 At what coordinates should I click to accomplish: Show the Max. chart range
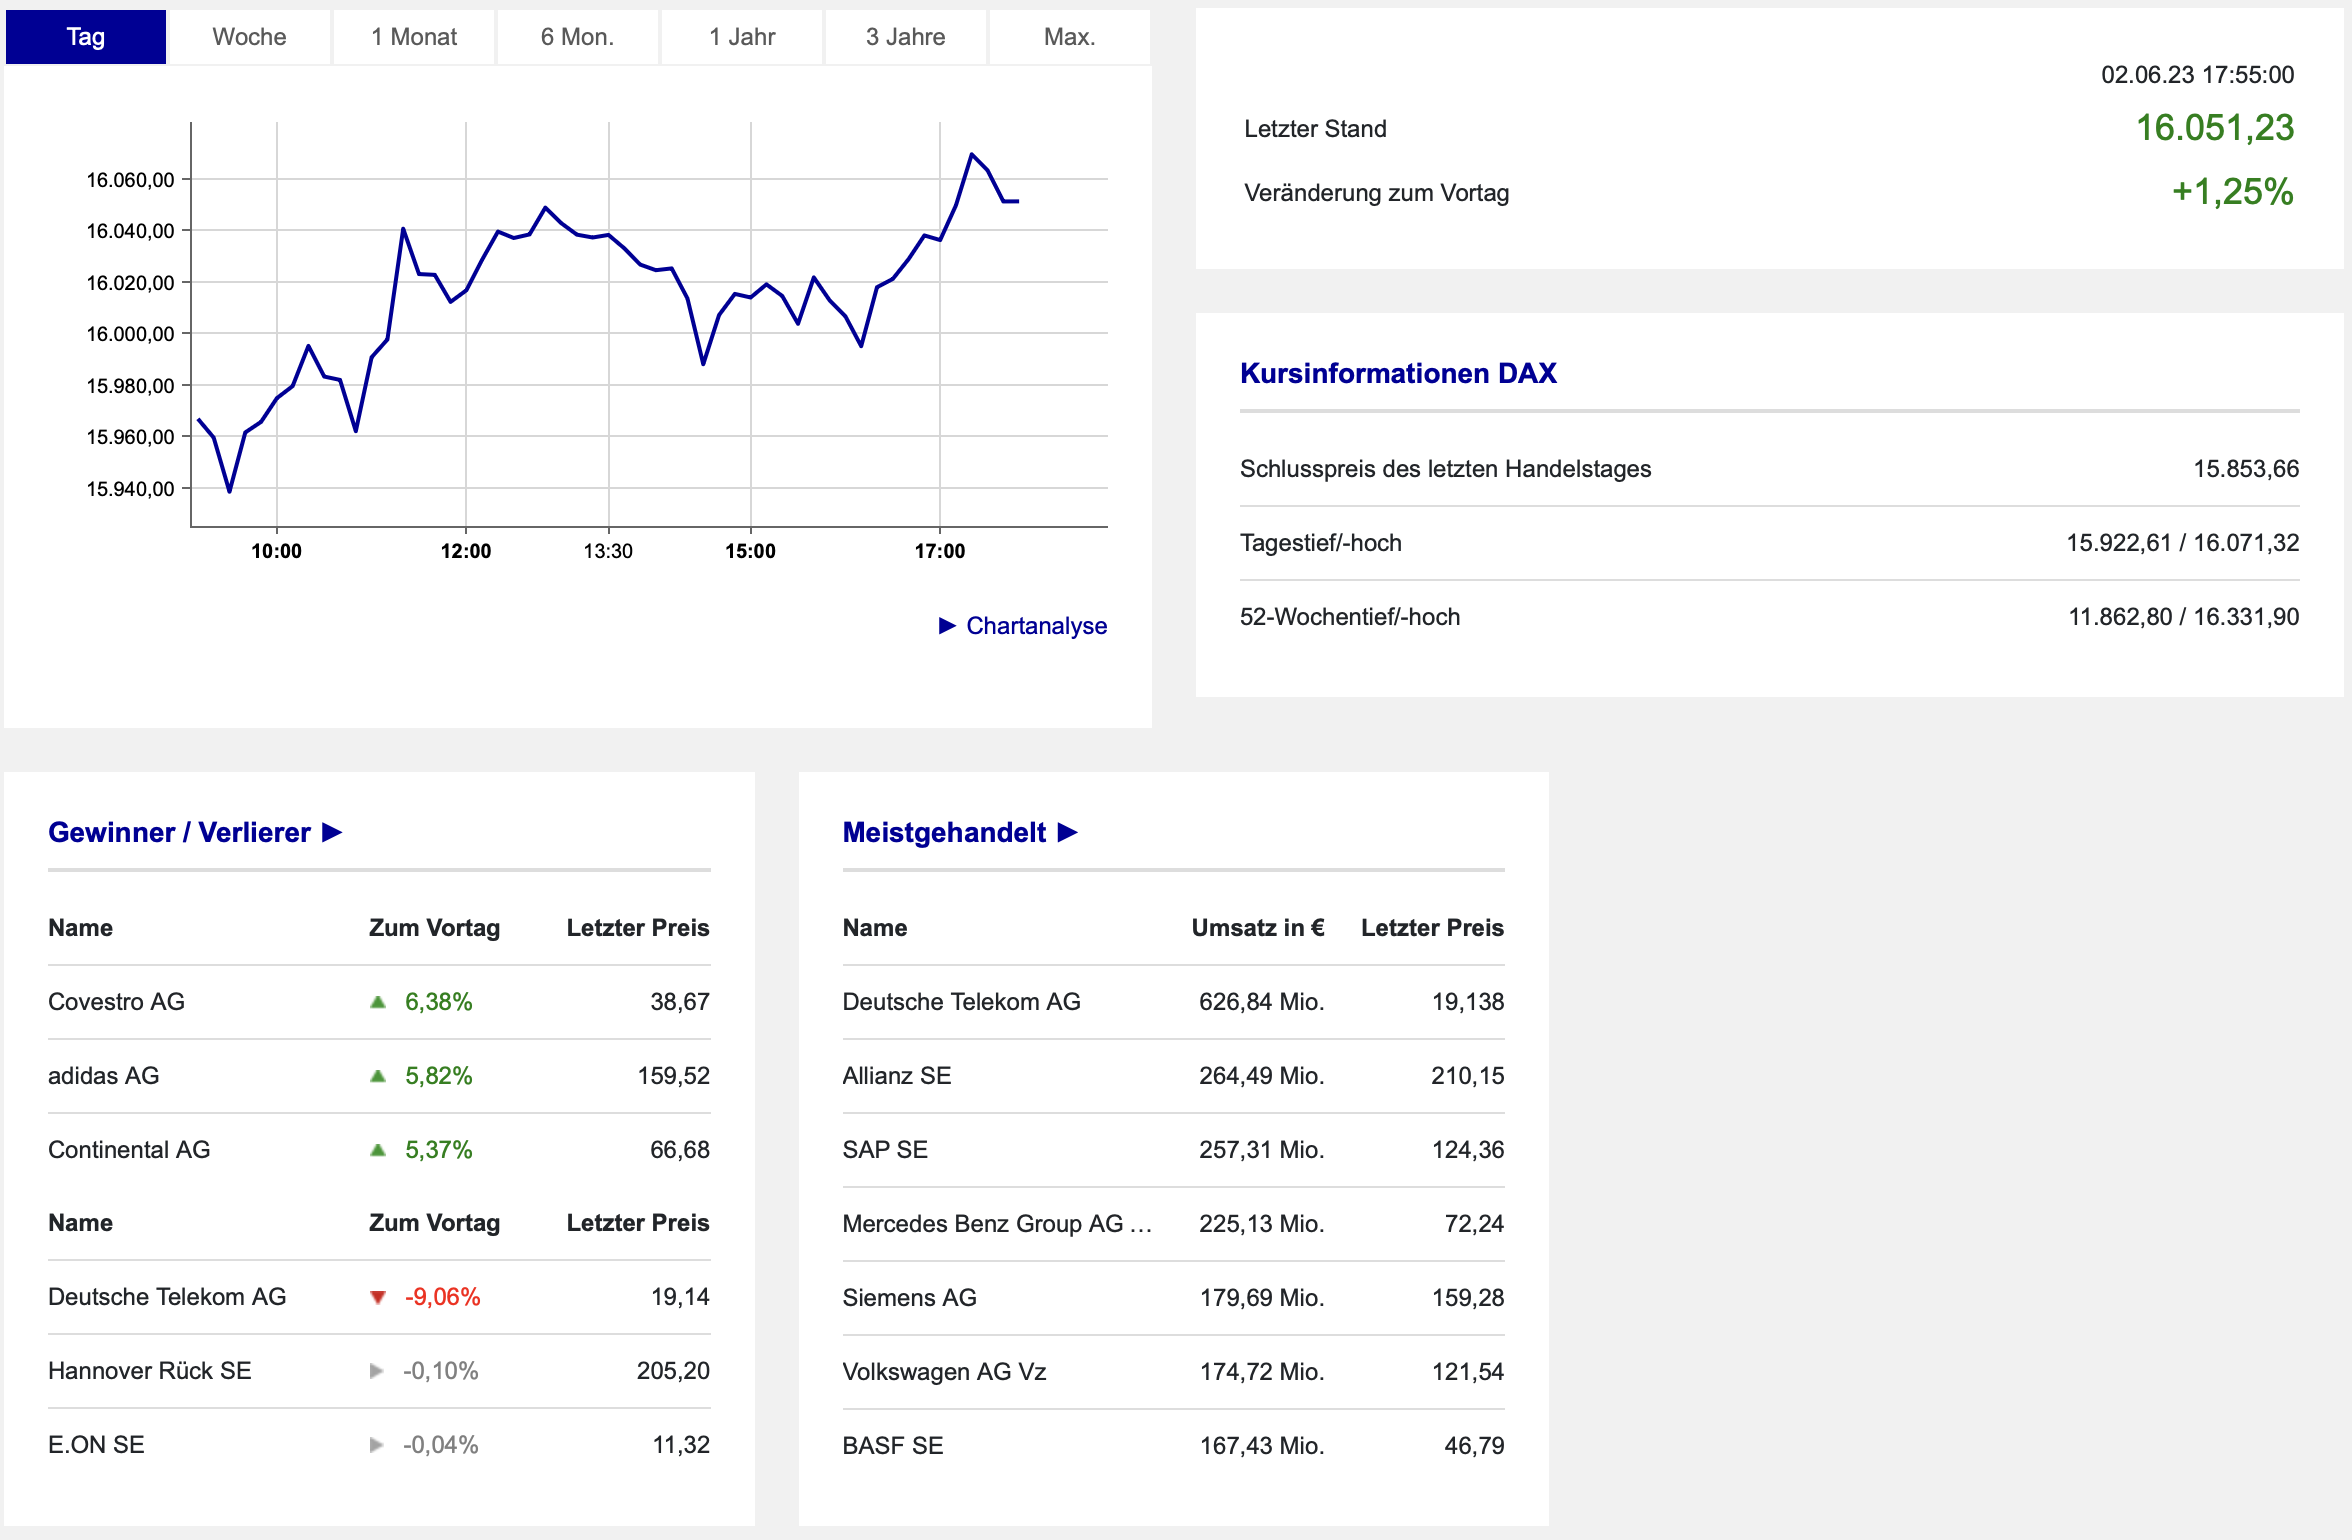(x=1070, y=37)
